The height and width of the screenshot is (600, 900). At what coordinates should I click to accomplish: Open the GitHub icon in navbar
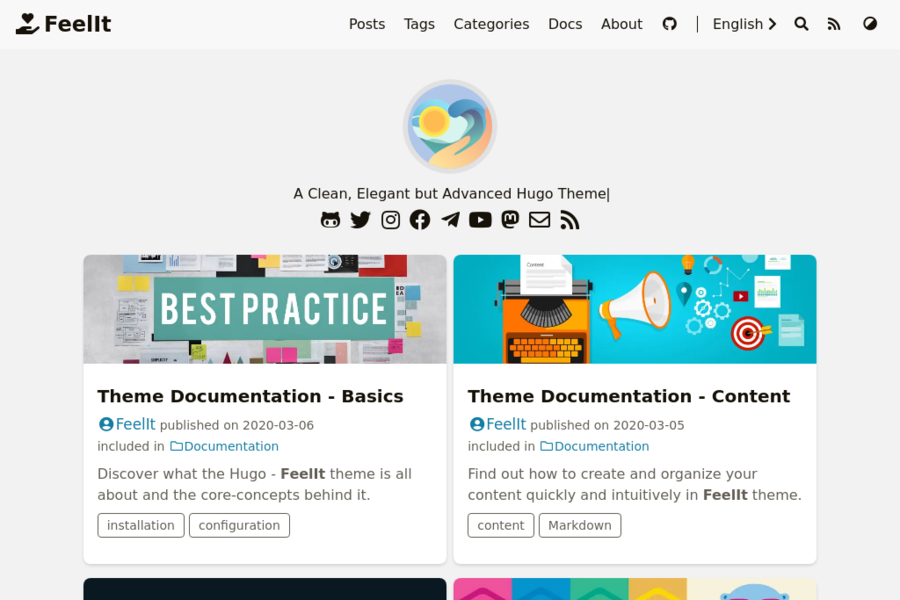[669, 24]
